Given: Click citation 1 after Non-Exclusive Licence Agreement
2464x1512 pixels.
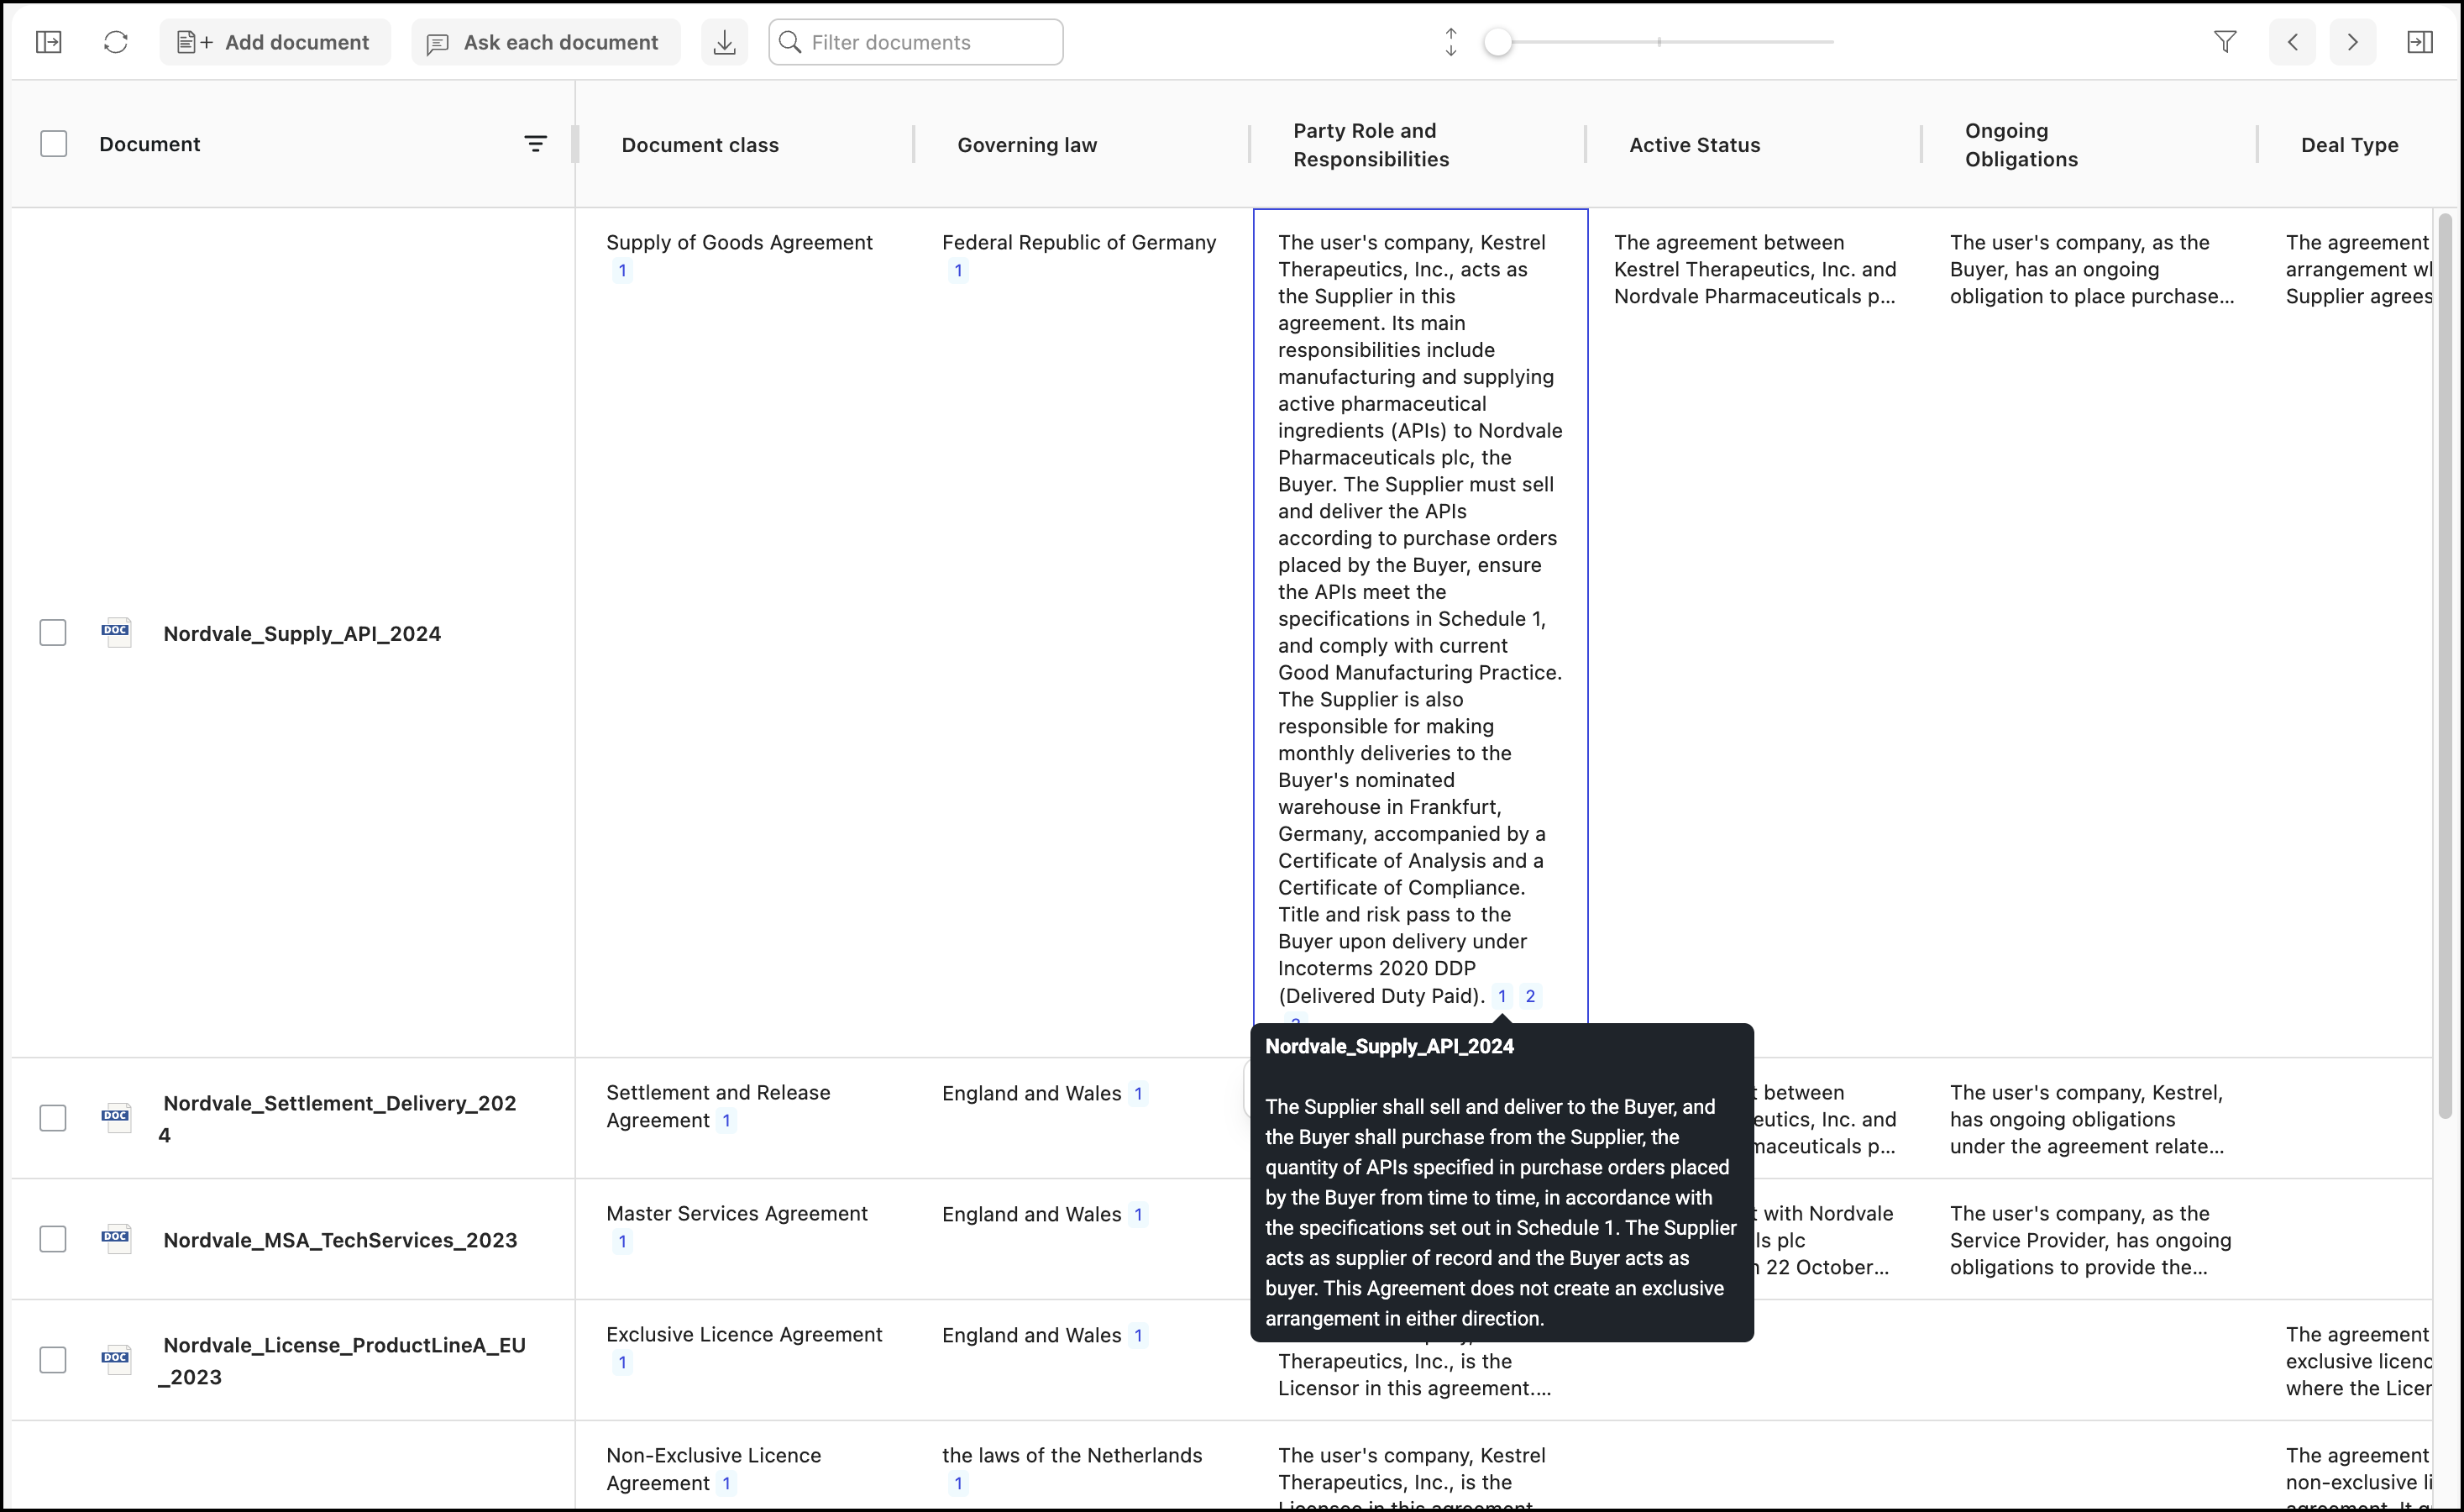Looking at the screenshot, I should point(727,1484).
